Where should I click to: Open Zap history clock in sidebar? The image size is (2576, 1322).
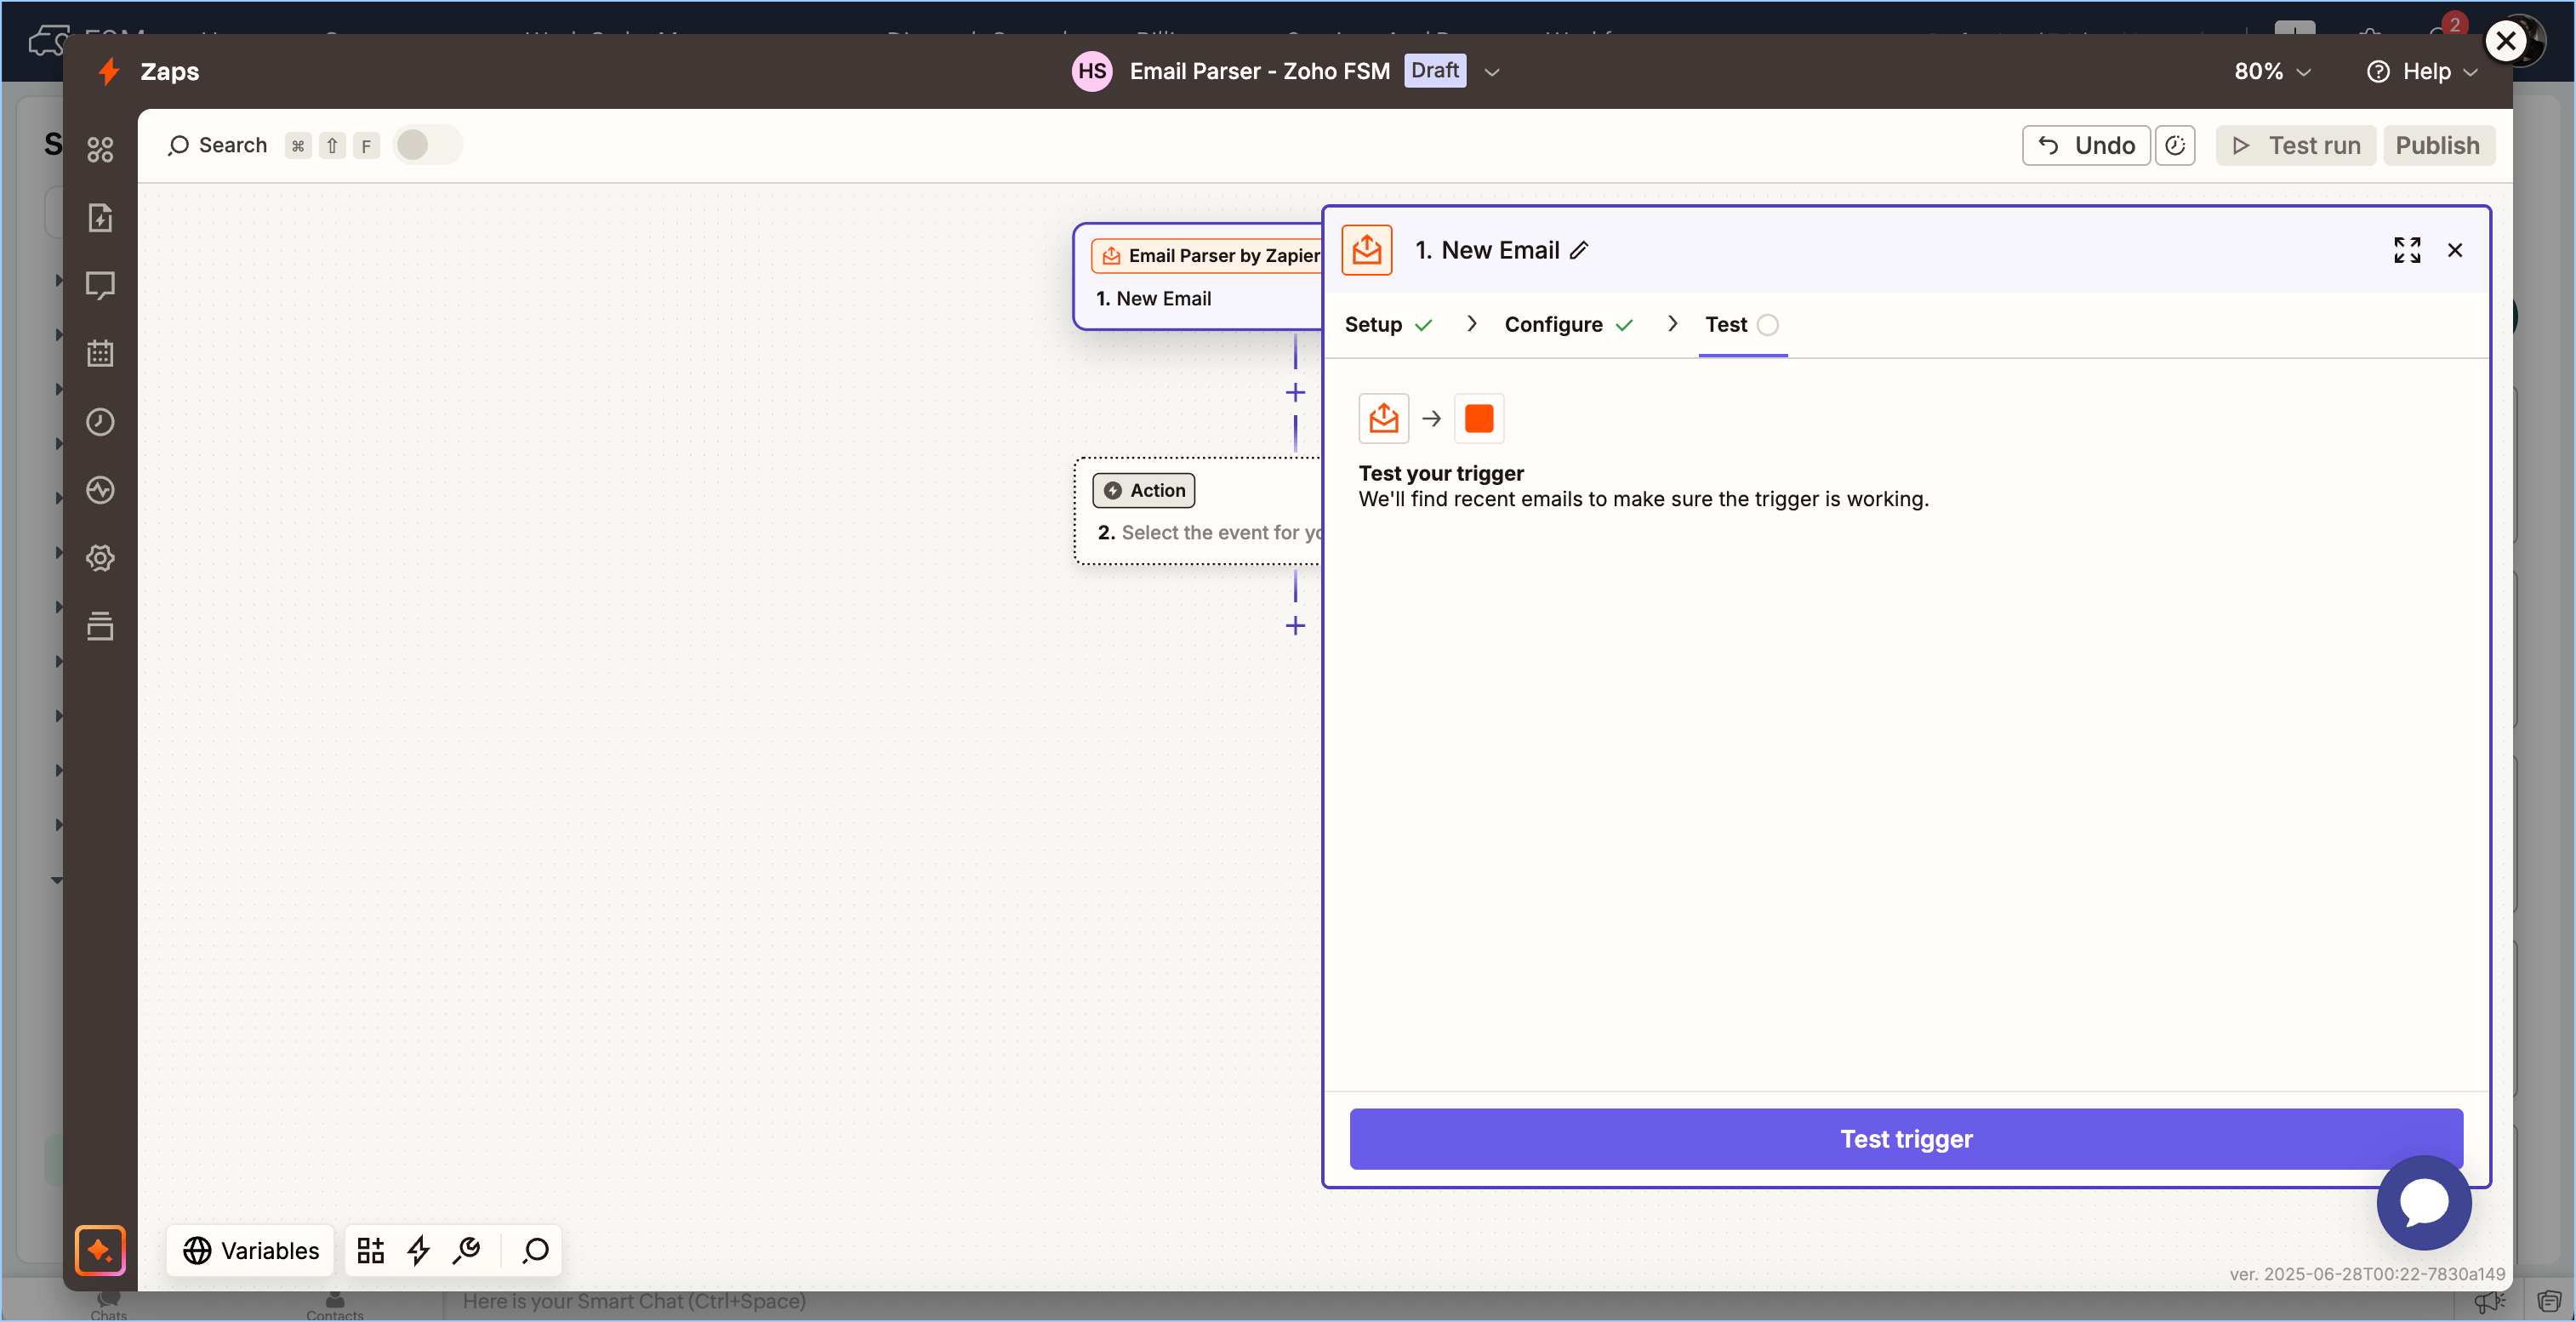click(100, 422)
